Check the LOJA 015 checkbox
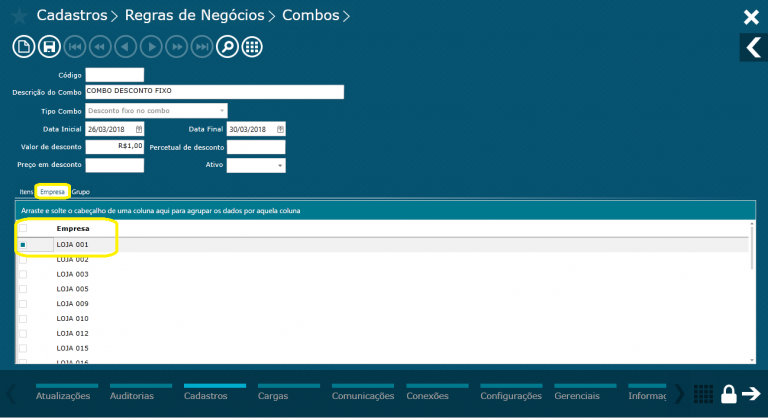 point(23,348)
